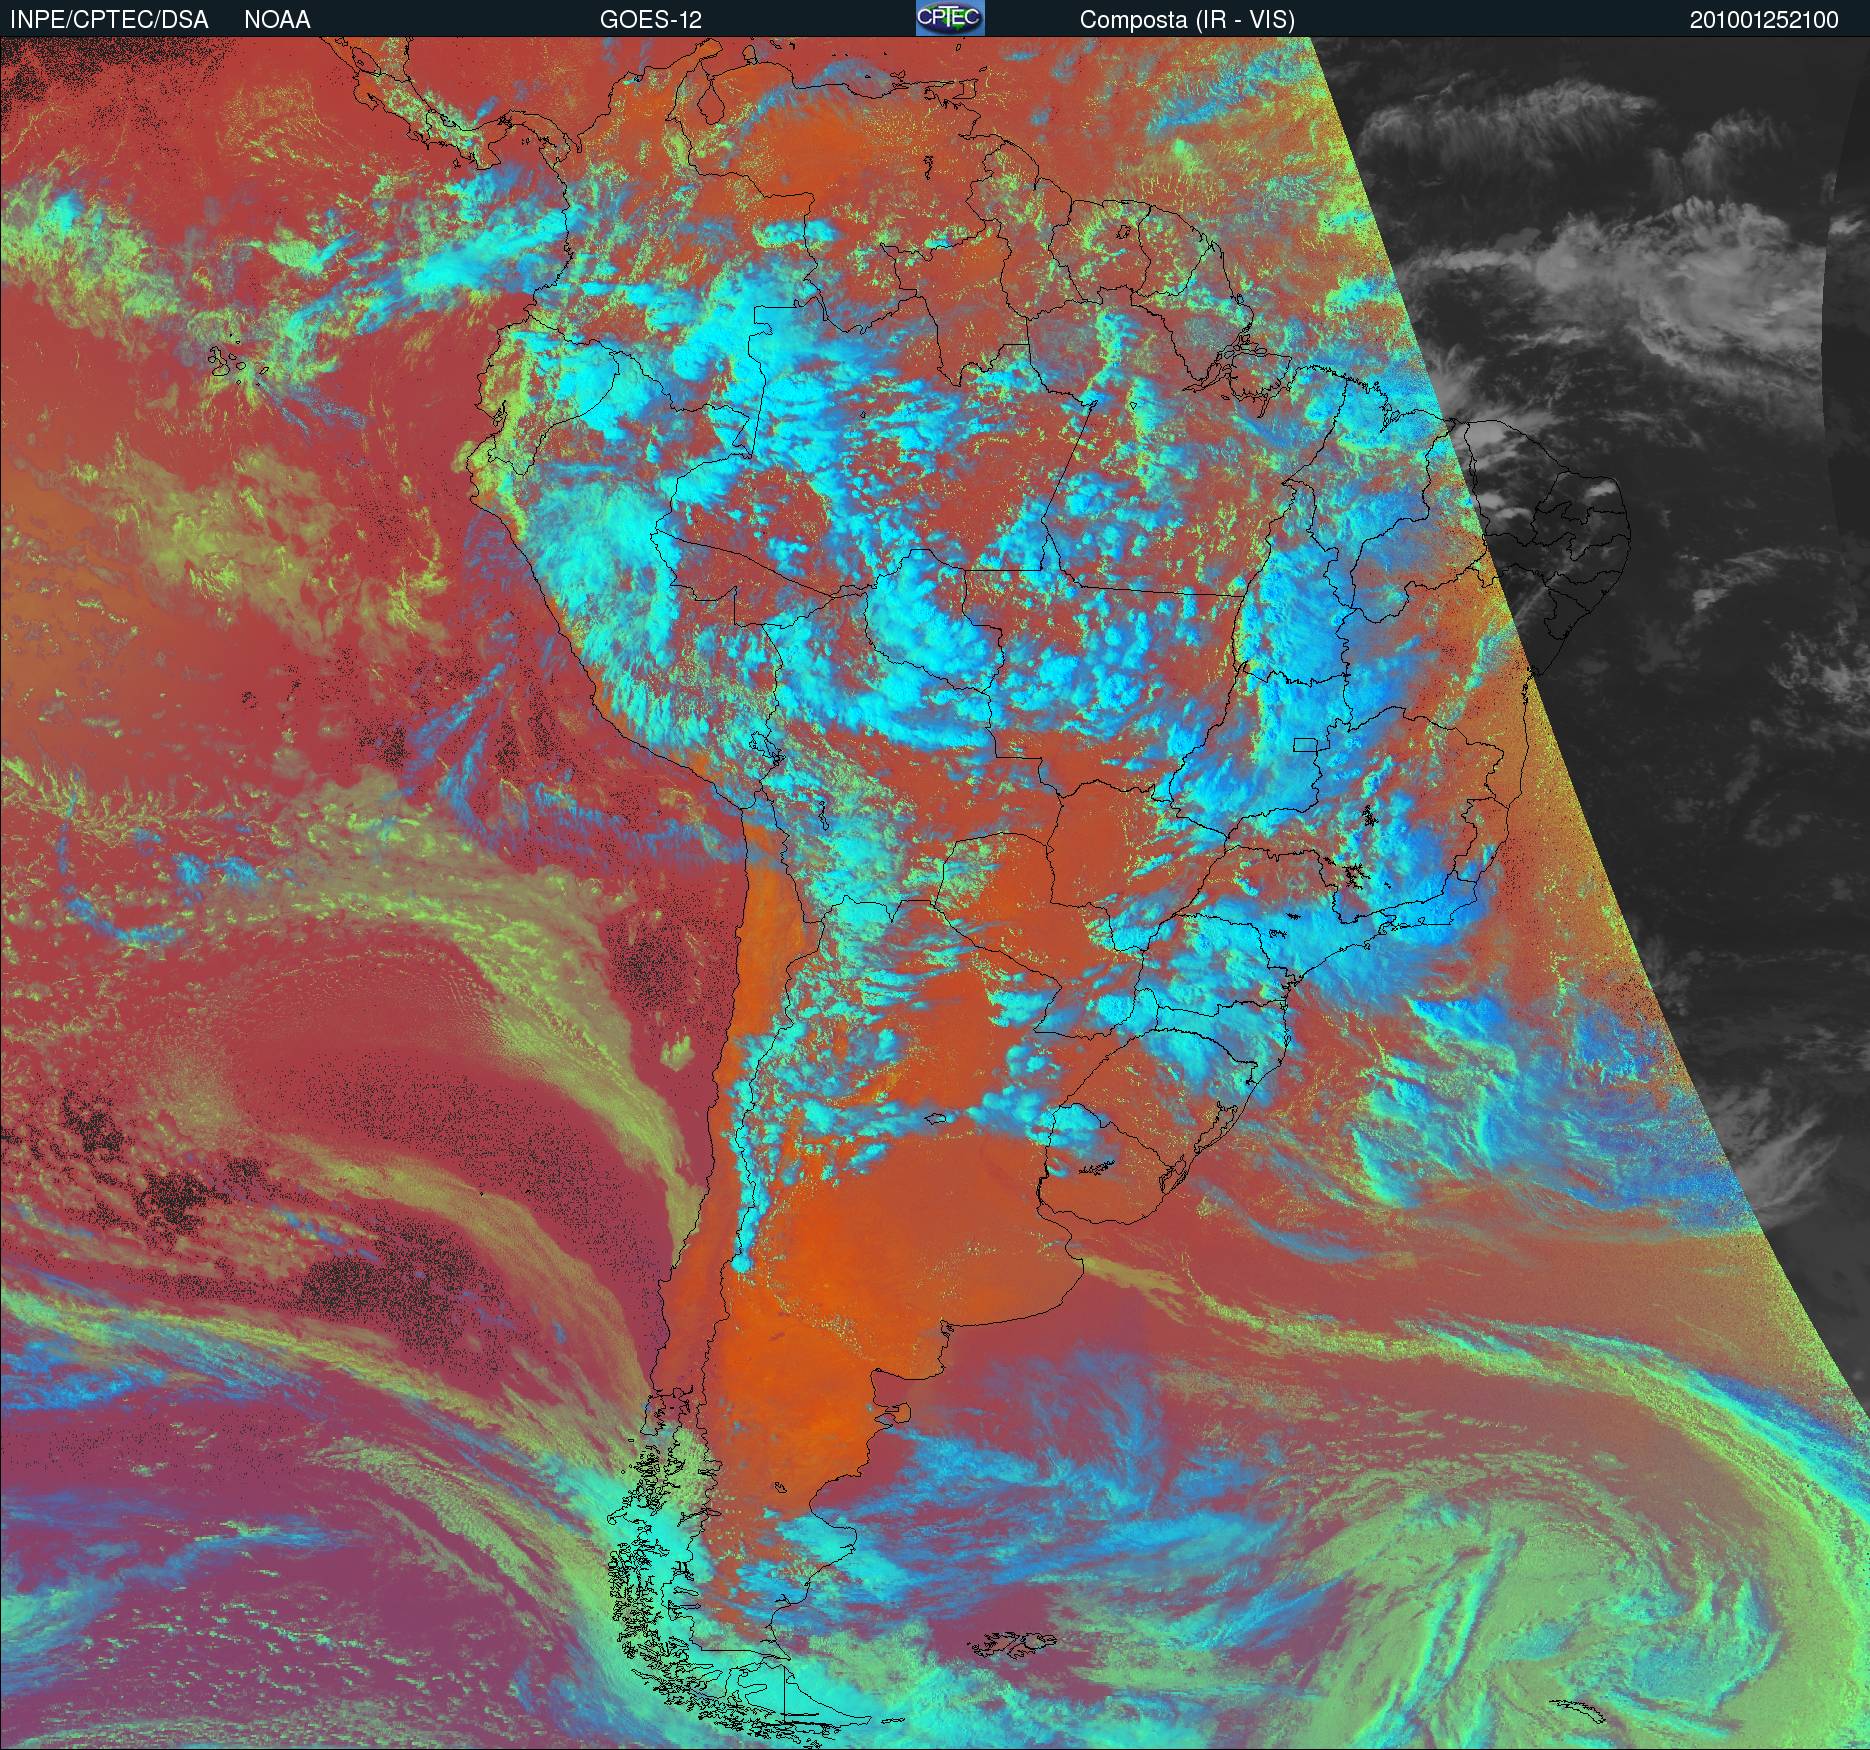This screenshot has height=1750, width=1870.
Task: Click the GOES-12 satellite label
Action: (x=650, y=20)
